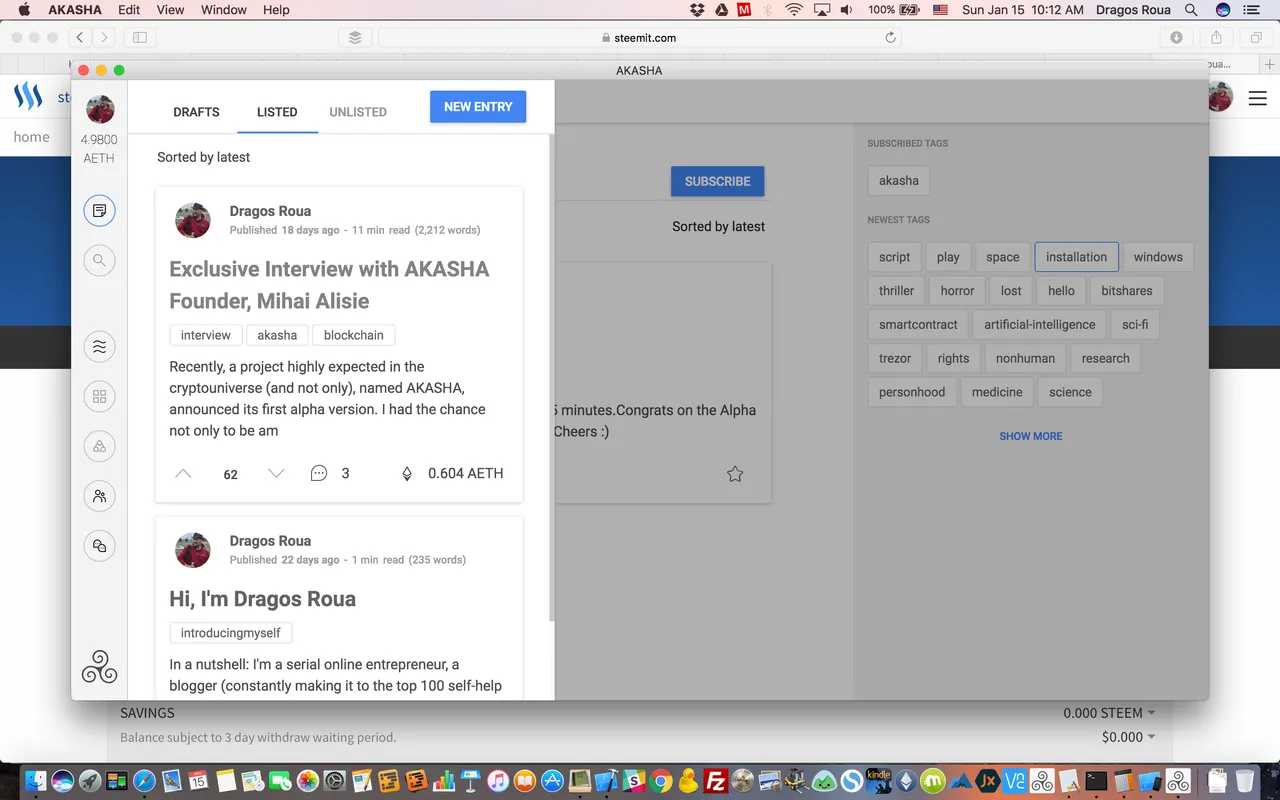Expand the 0.000 STEEM savings dropdown

click(x=1109, y=713)
